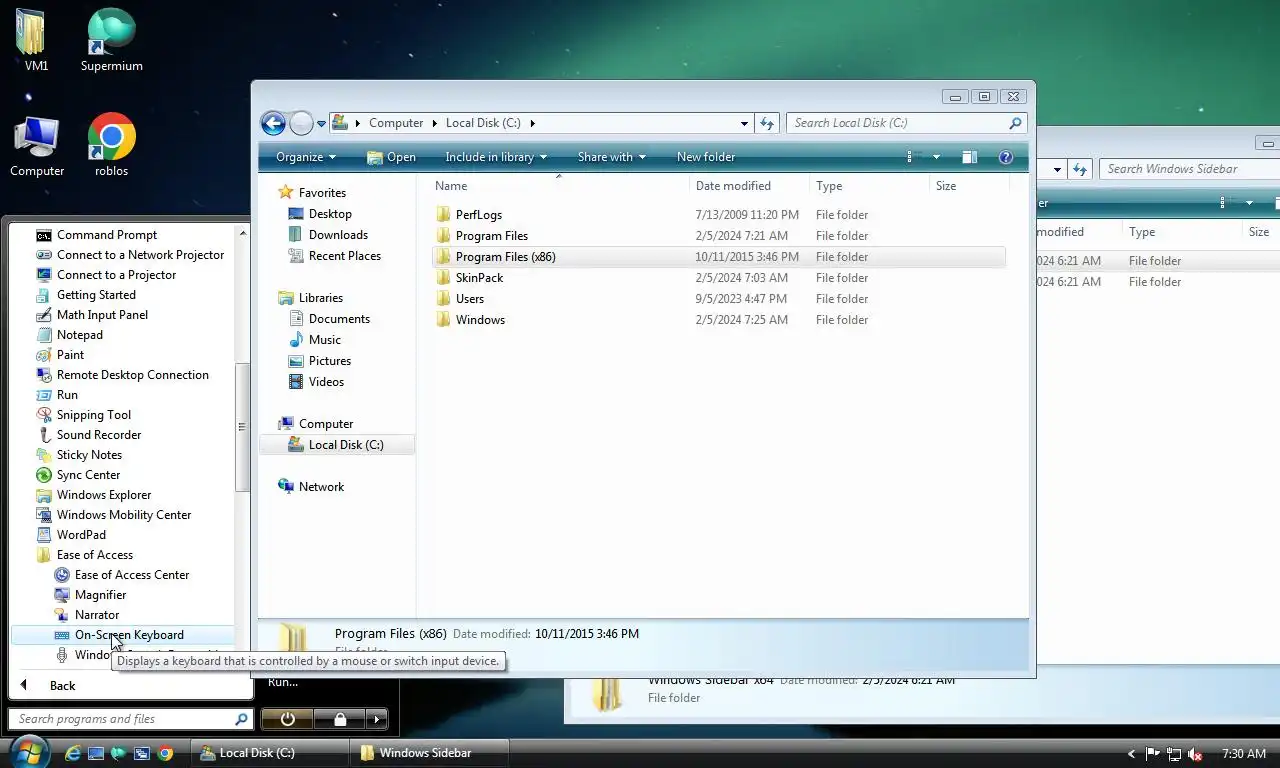
Task: Open the network tray icon
Action: click(1174, 754)
